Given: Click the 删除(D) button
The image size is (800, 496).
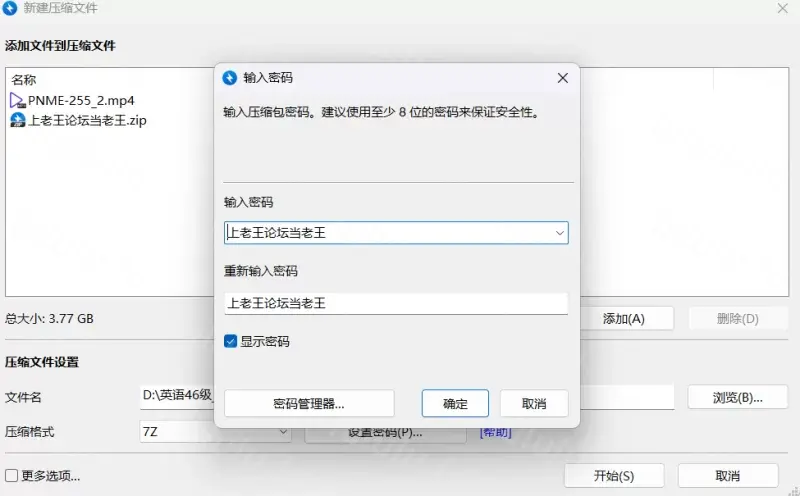Looking at the screenshot, I should [x=737, y=318].
